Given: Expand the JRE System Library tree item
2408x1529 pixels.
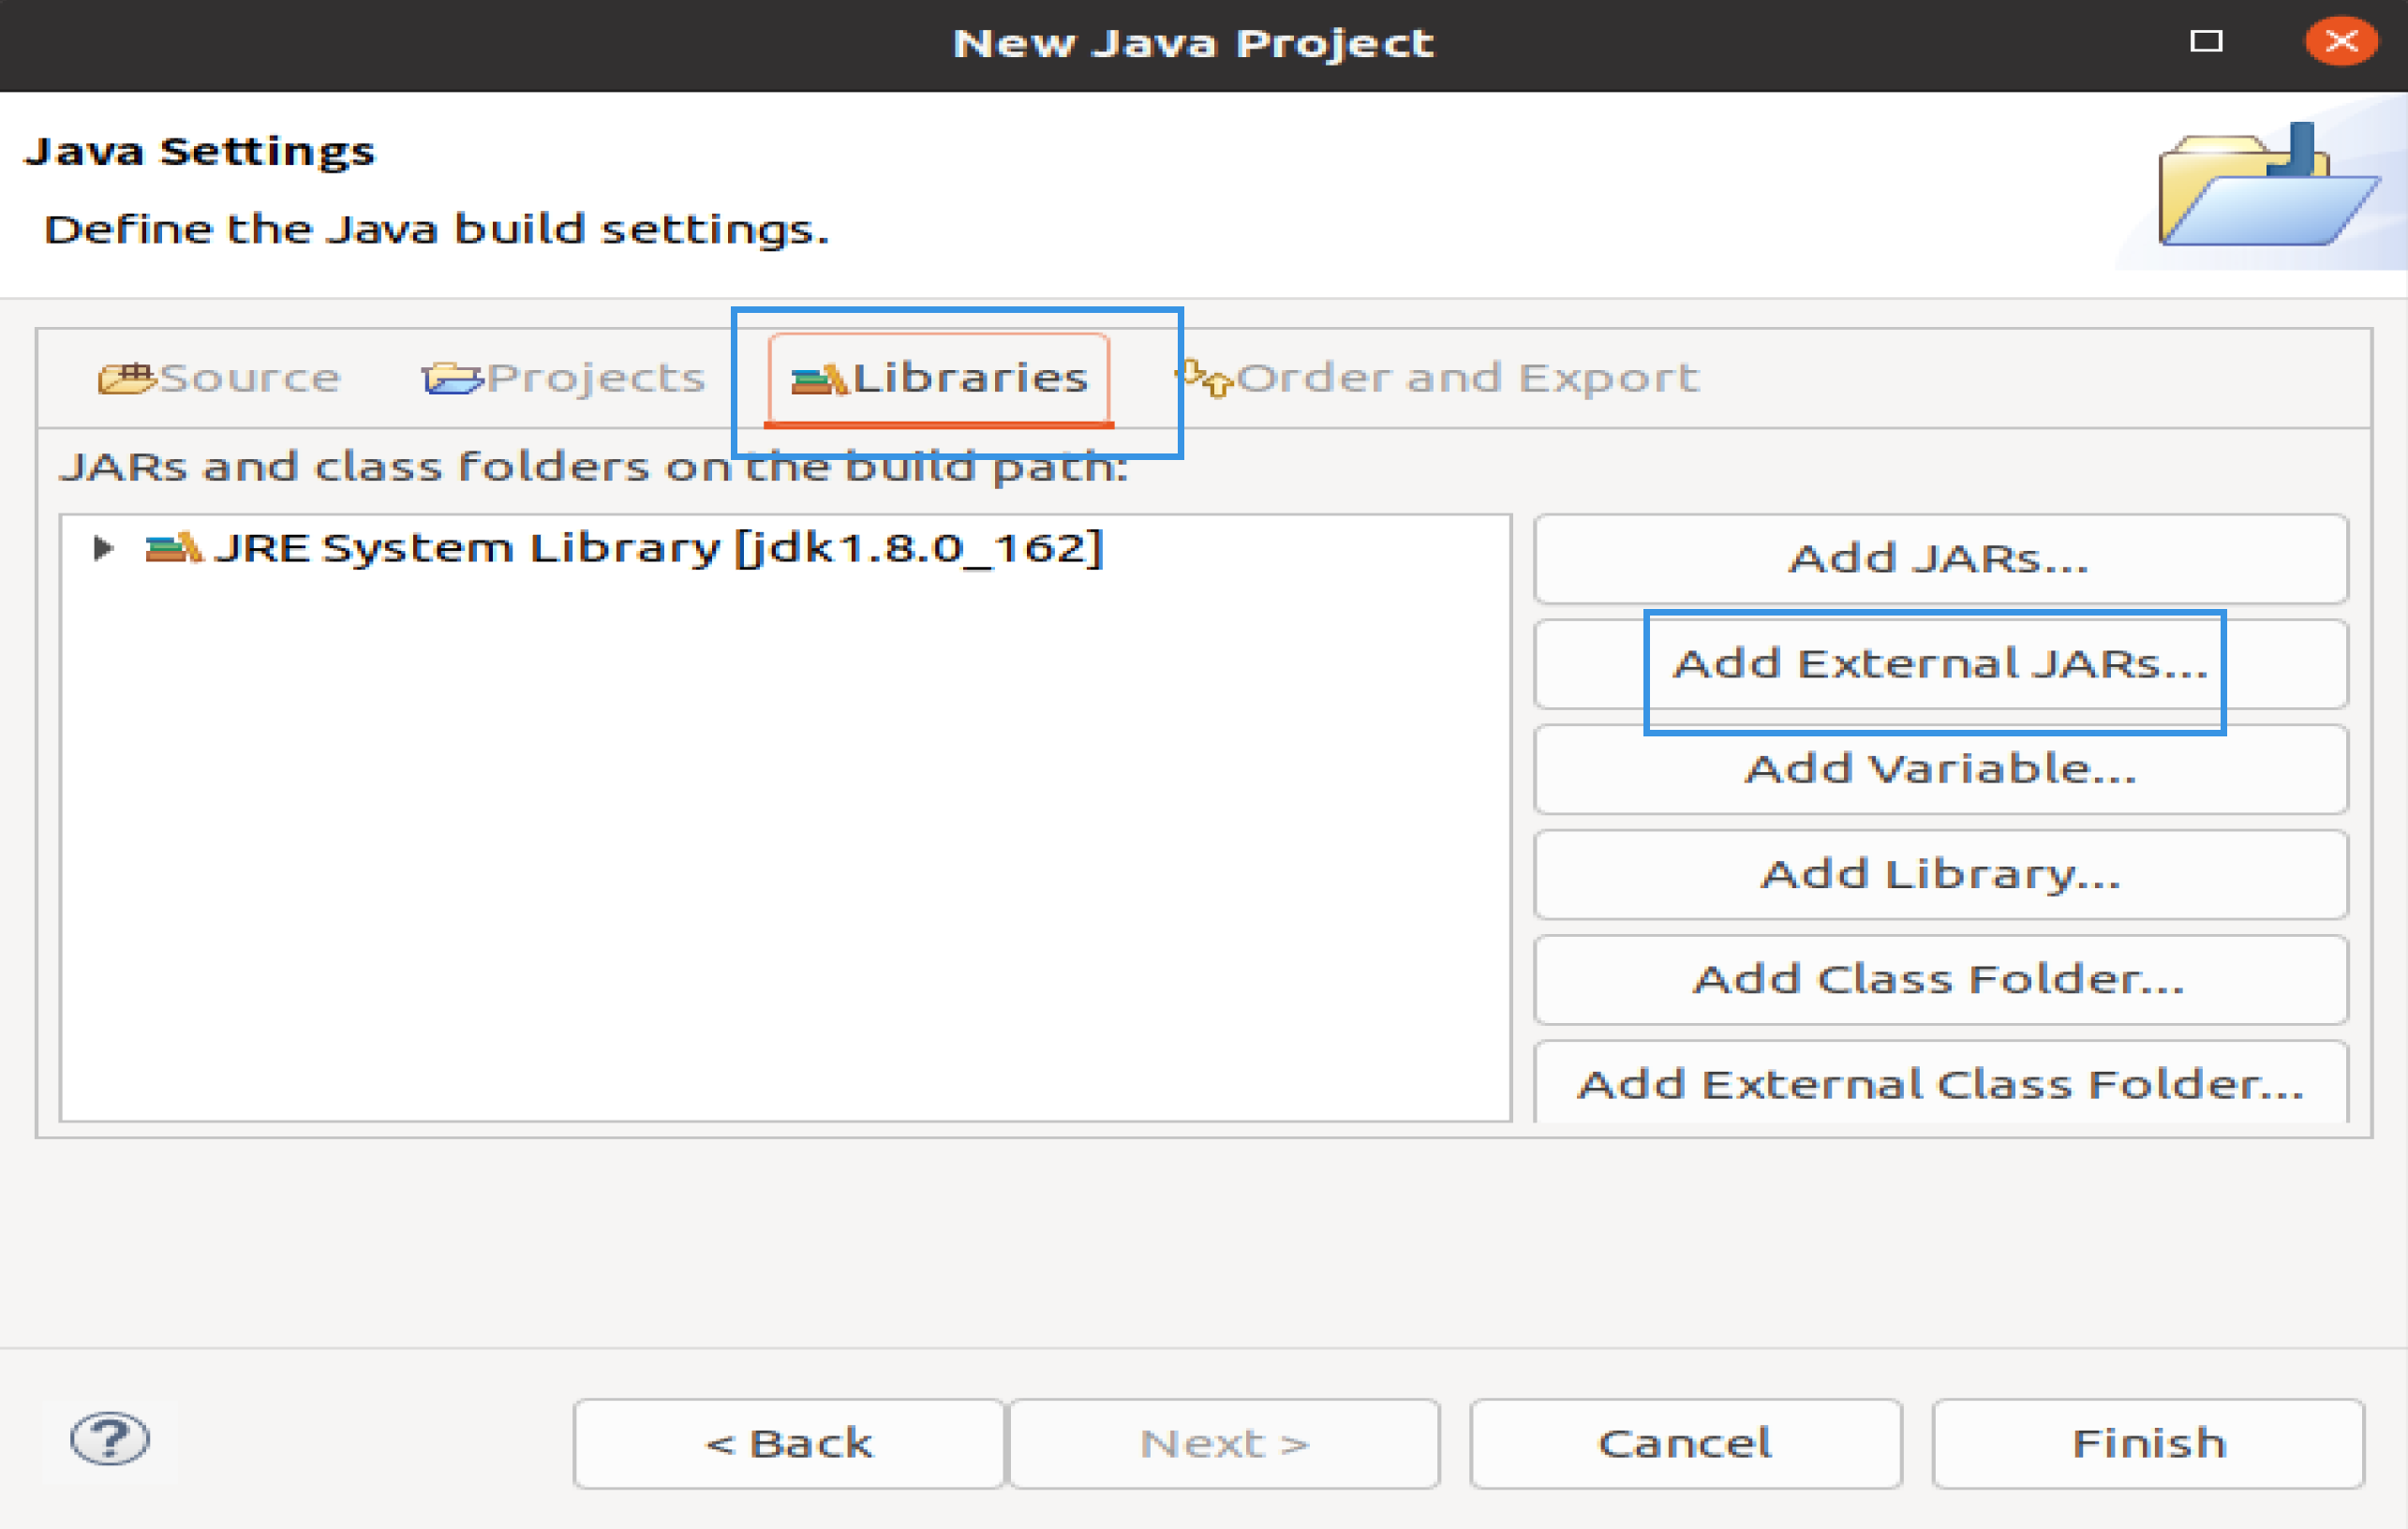Looking at the screenshot, I should point(111,546).
